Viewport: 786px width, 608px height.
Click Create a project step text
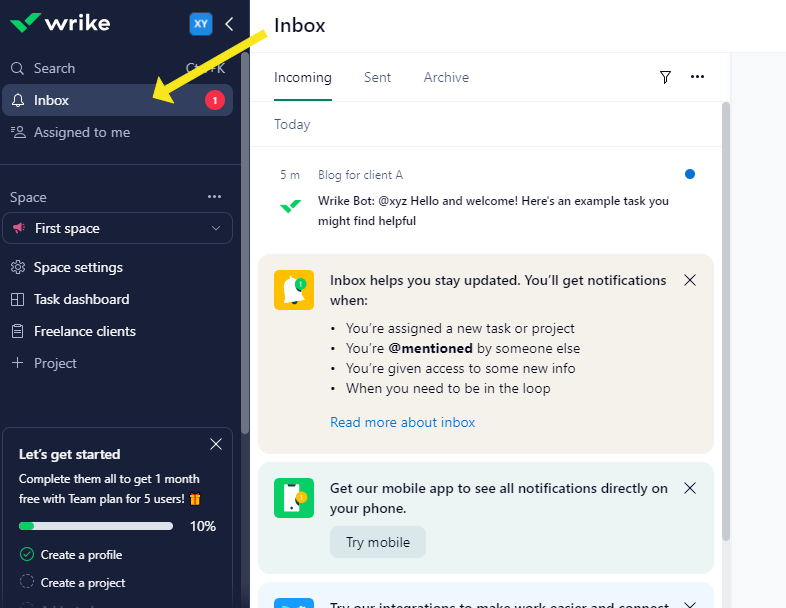click(x=83, y=583)
